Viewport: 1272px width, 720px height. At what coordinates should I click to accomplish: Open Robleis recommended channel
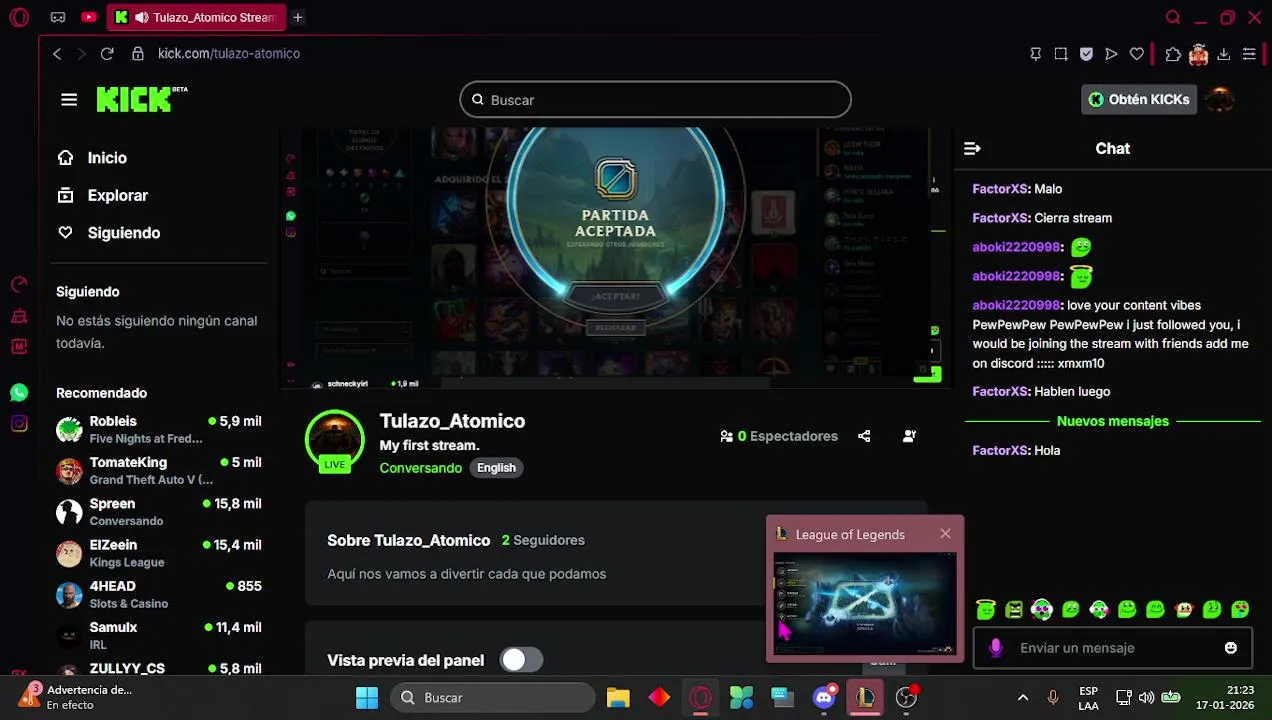[159, 429]
